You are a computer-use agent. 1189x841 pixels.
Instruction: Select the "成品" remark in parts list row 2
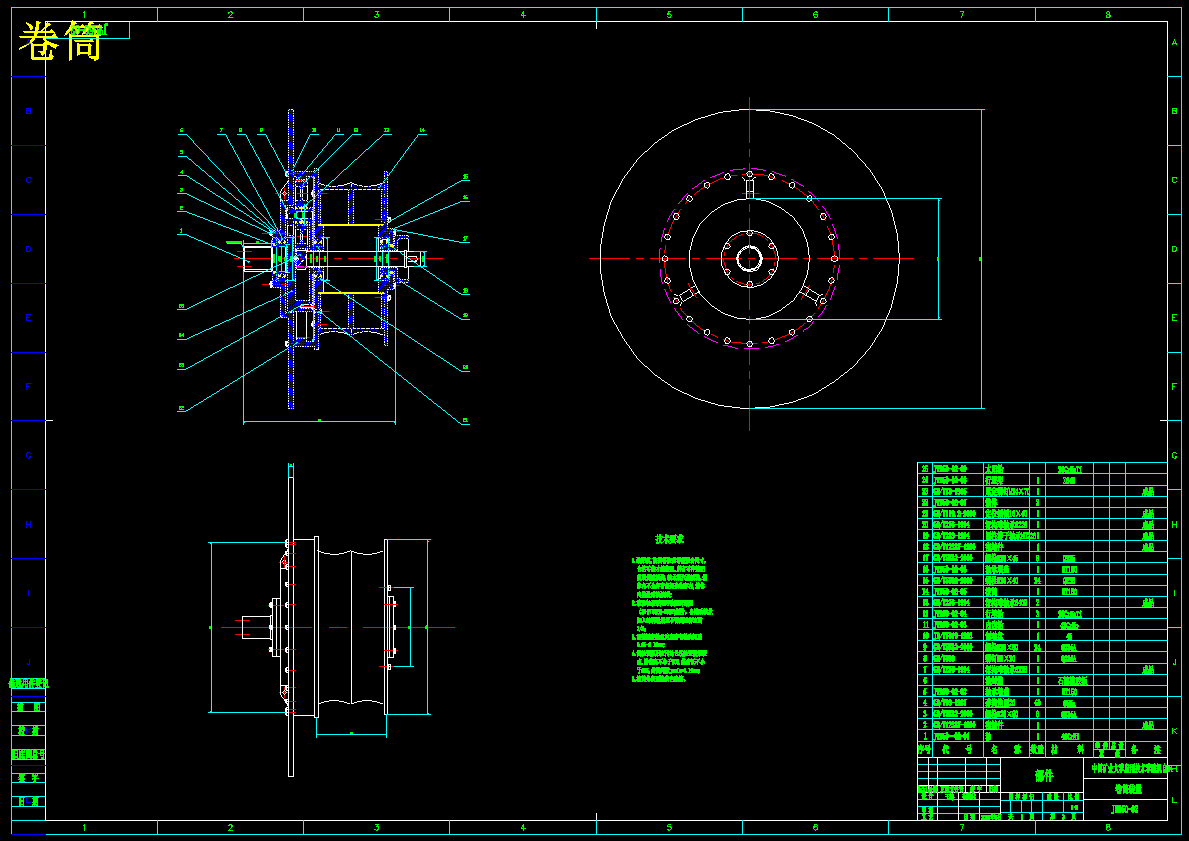click(x=1147, y=725)
